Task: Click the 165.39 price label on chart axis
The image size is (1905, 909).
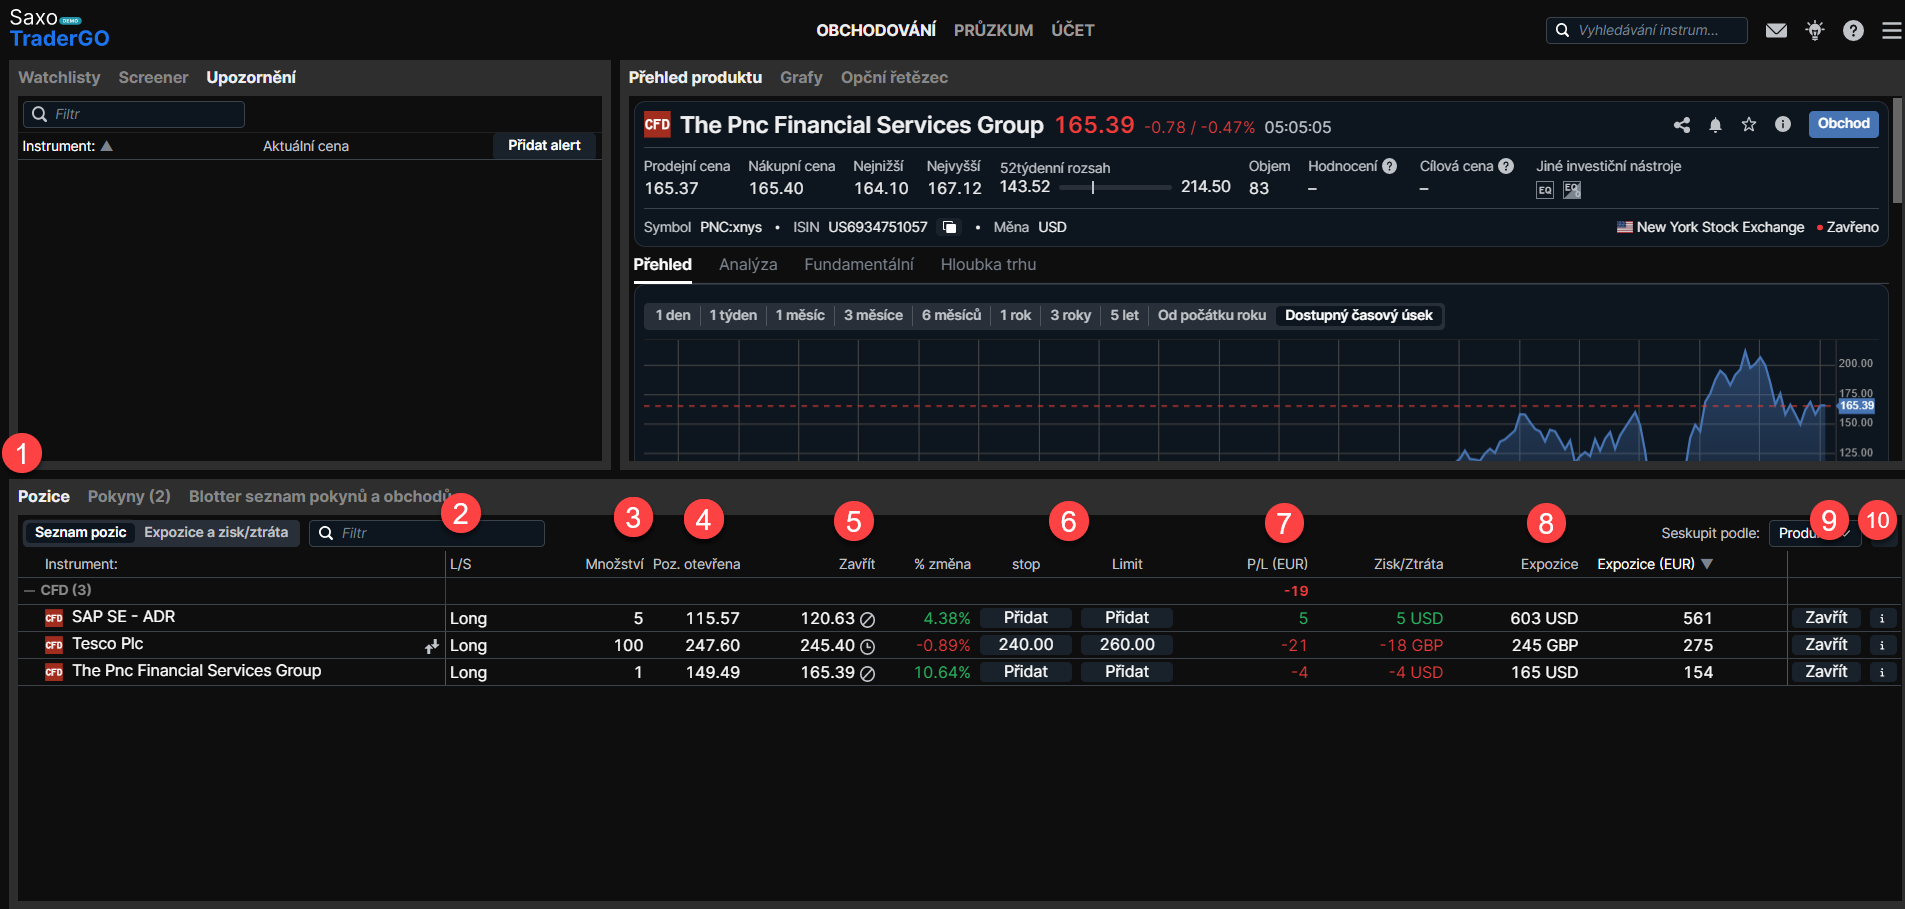Action: pos(1856,405)
